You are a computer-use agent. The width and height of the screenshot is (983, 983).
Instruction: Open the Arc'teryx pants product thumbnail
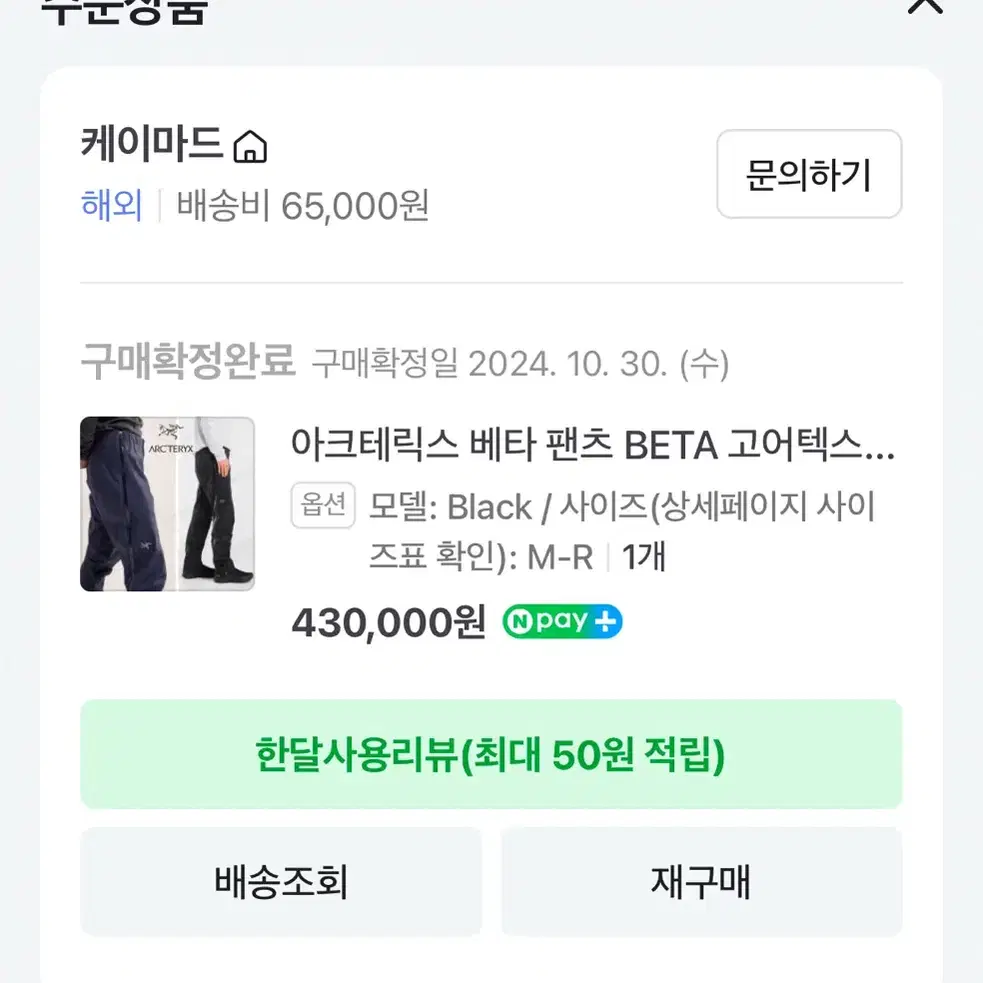point(167,504)
